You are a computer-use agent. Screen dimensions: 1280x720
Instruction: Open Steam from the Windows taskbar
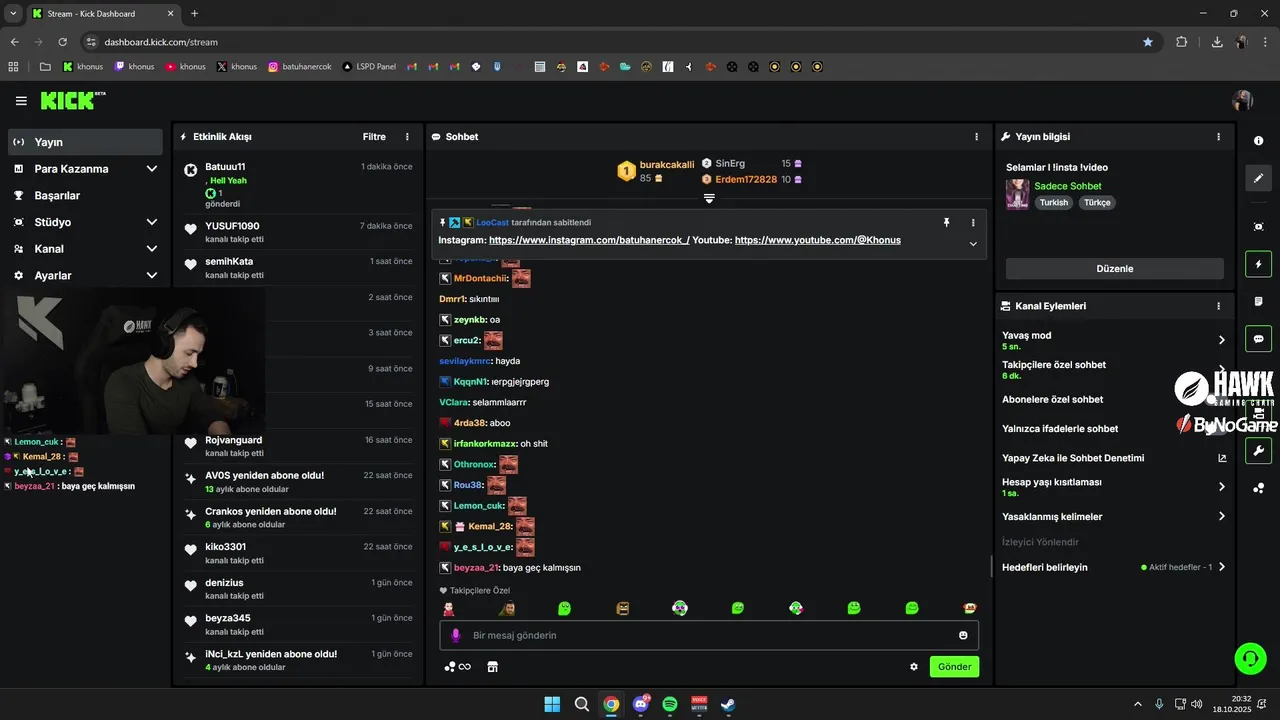pos(728,704)
